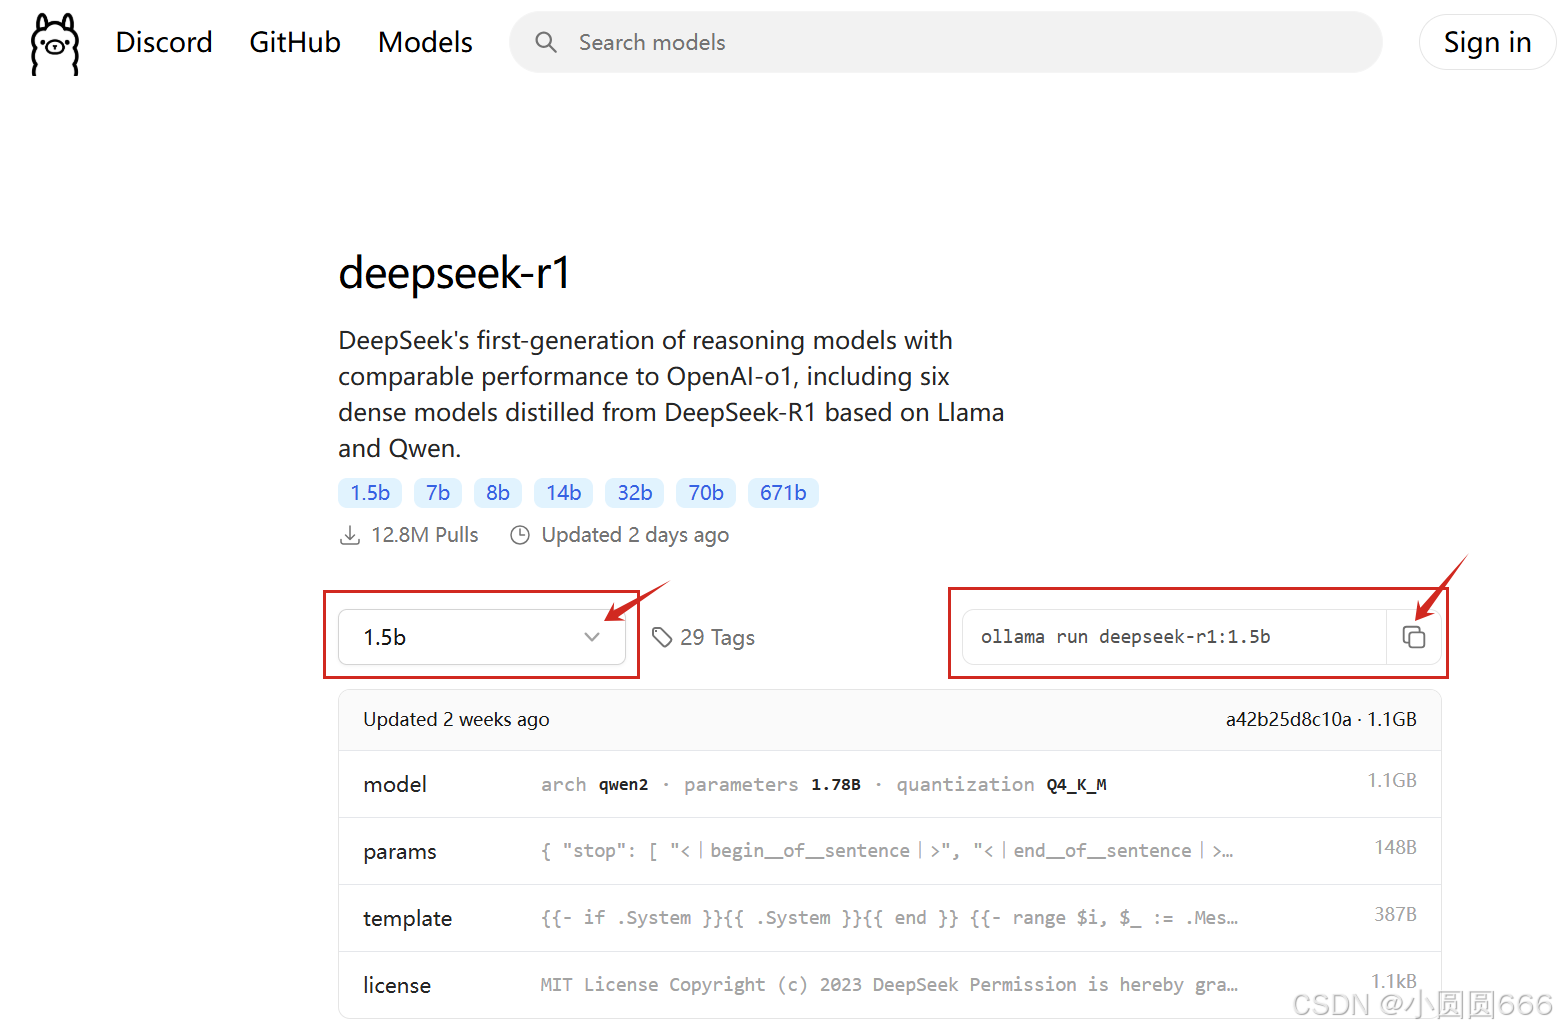1557x1032 pixels.
Task: Click the clock icon beside Updated
Action: click(520, 535)
